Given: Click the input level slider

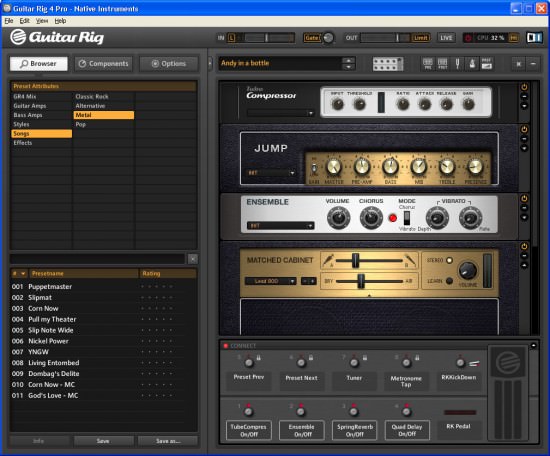Looking at the screenshot, I should (x=266, y=38).
